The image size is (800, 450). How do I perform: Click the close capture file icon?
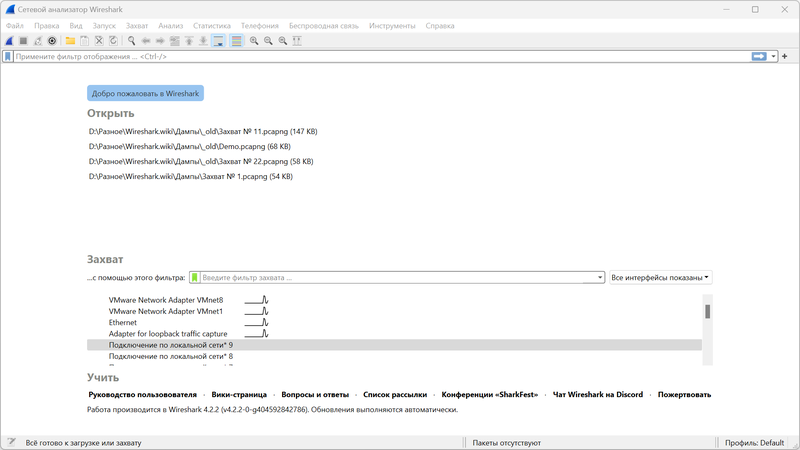point(99,41)
